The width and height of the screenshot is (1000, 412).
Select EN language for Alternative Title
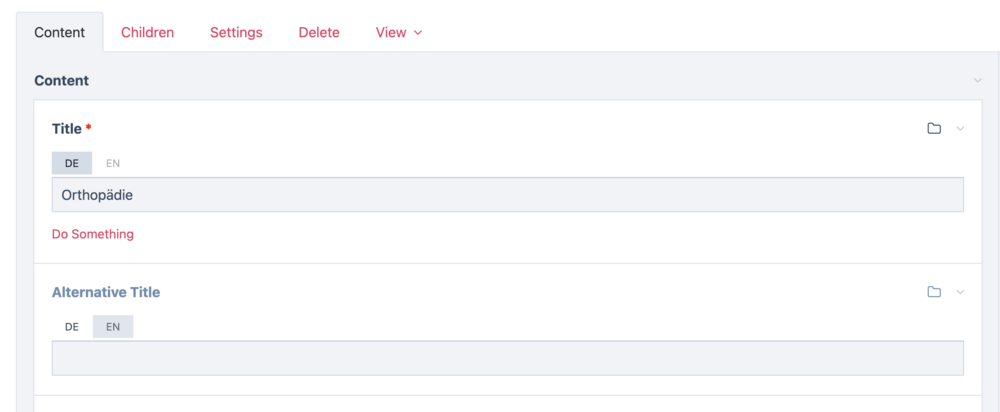tap(113, 327)
